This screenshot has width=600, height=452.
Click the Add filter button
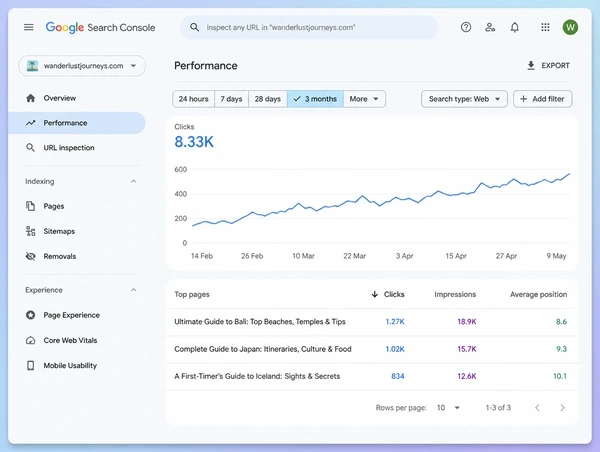pyautogui.click(x=543, y=99)
